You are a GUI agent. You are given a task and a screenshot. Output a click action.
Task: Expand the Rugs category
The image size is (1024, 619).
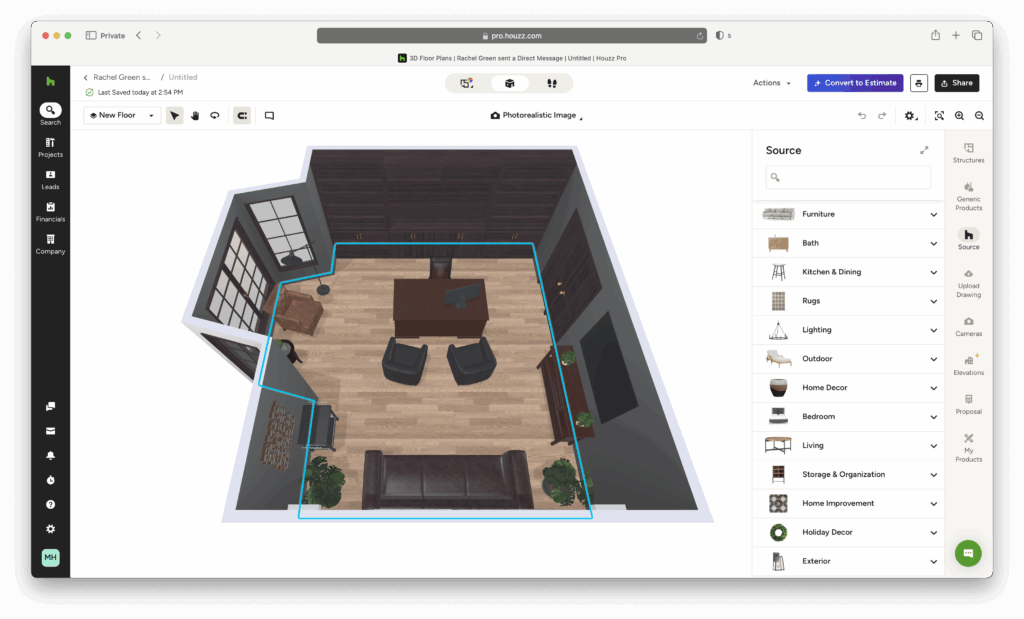[847, 300]
